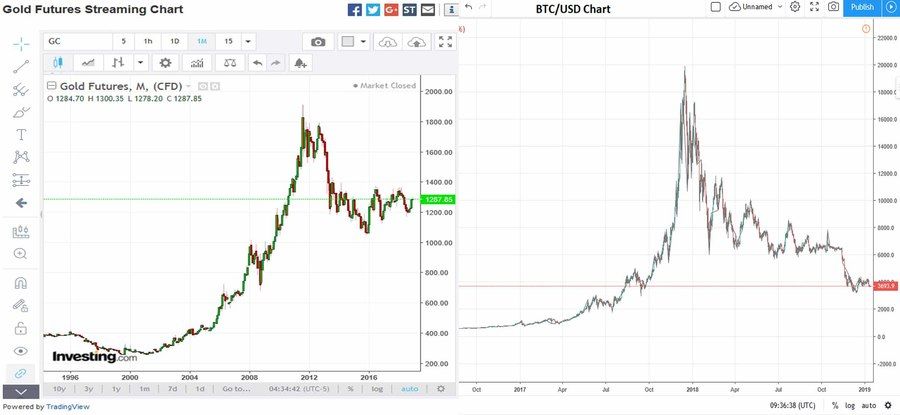Open the Indicators button
Screen dimensions: 900x415
[197, 63]
